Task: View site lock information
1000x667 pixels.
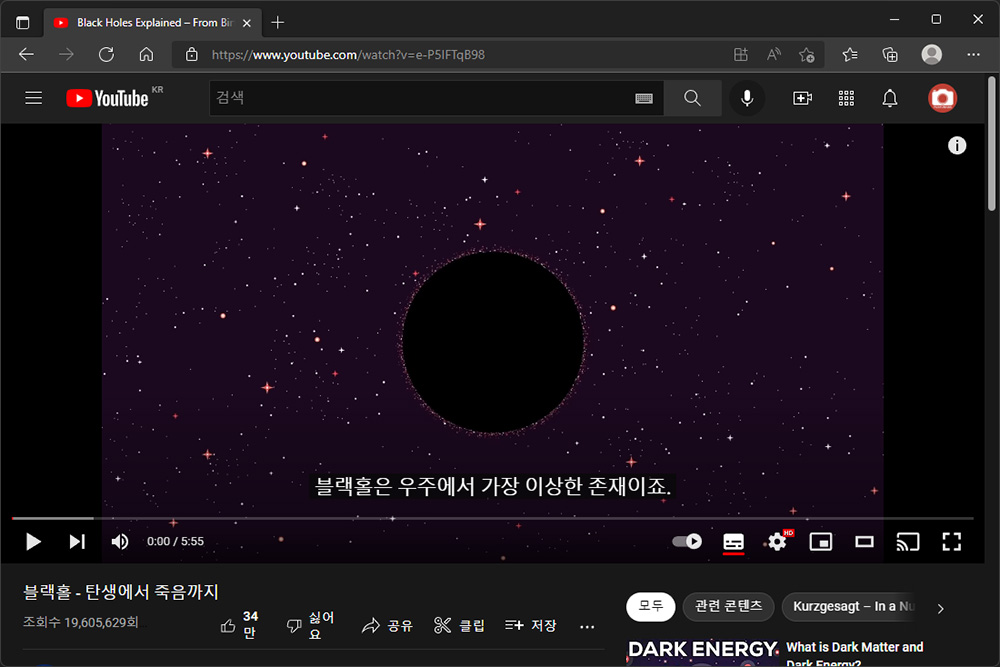Action: (191, 55)
